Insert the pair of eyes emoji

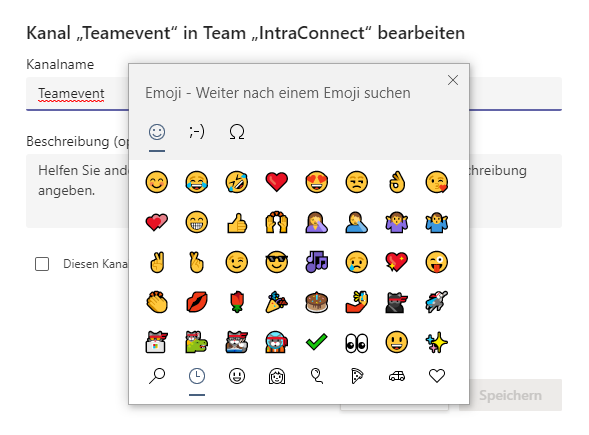[x=356, y=343]
